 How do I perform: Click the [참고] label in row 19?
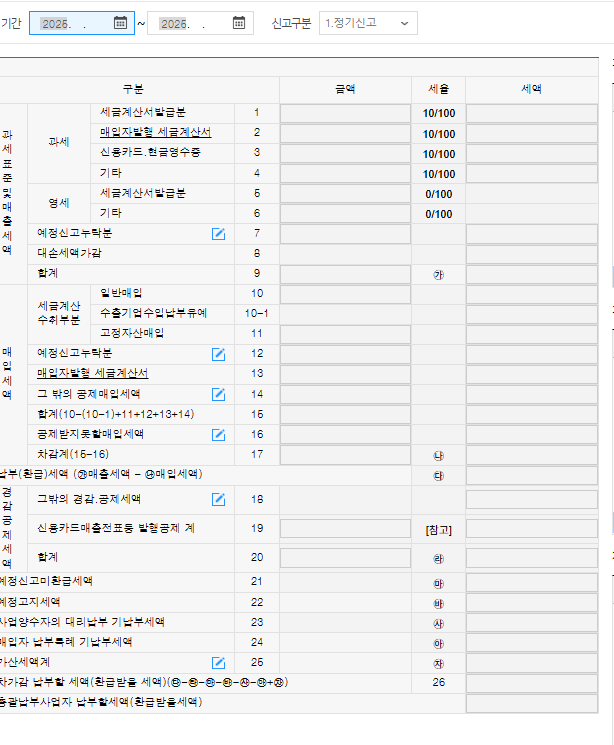(439, 530)
